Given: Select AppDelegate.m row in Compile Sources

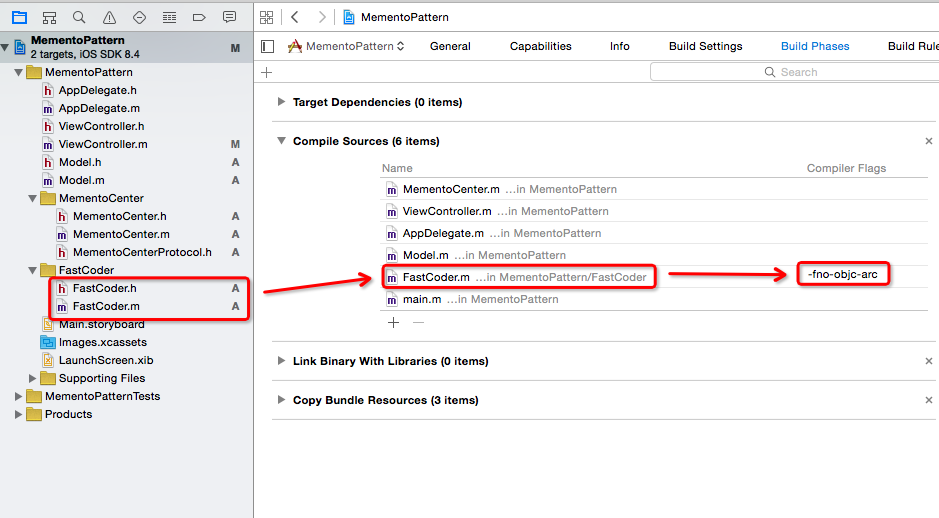Looking at the screenshot, I should [654, 234].
